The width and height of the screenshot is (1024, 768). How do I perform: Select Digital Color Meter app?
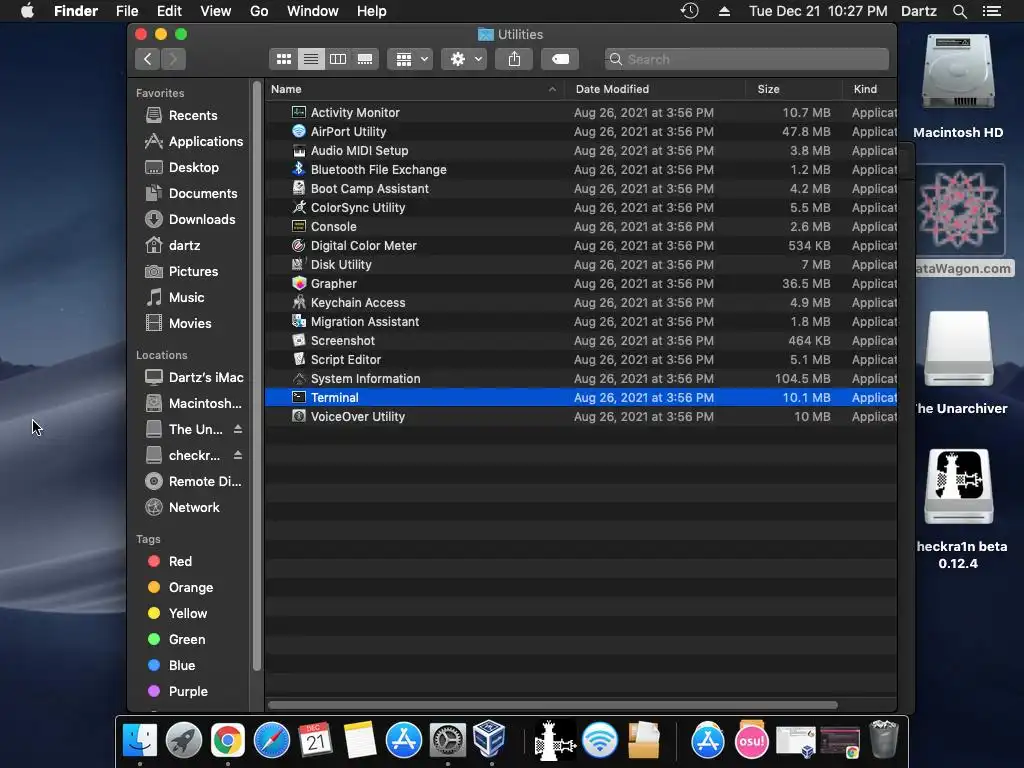pyautogui.click(x=581, y=246)
